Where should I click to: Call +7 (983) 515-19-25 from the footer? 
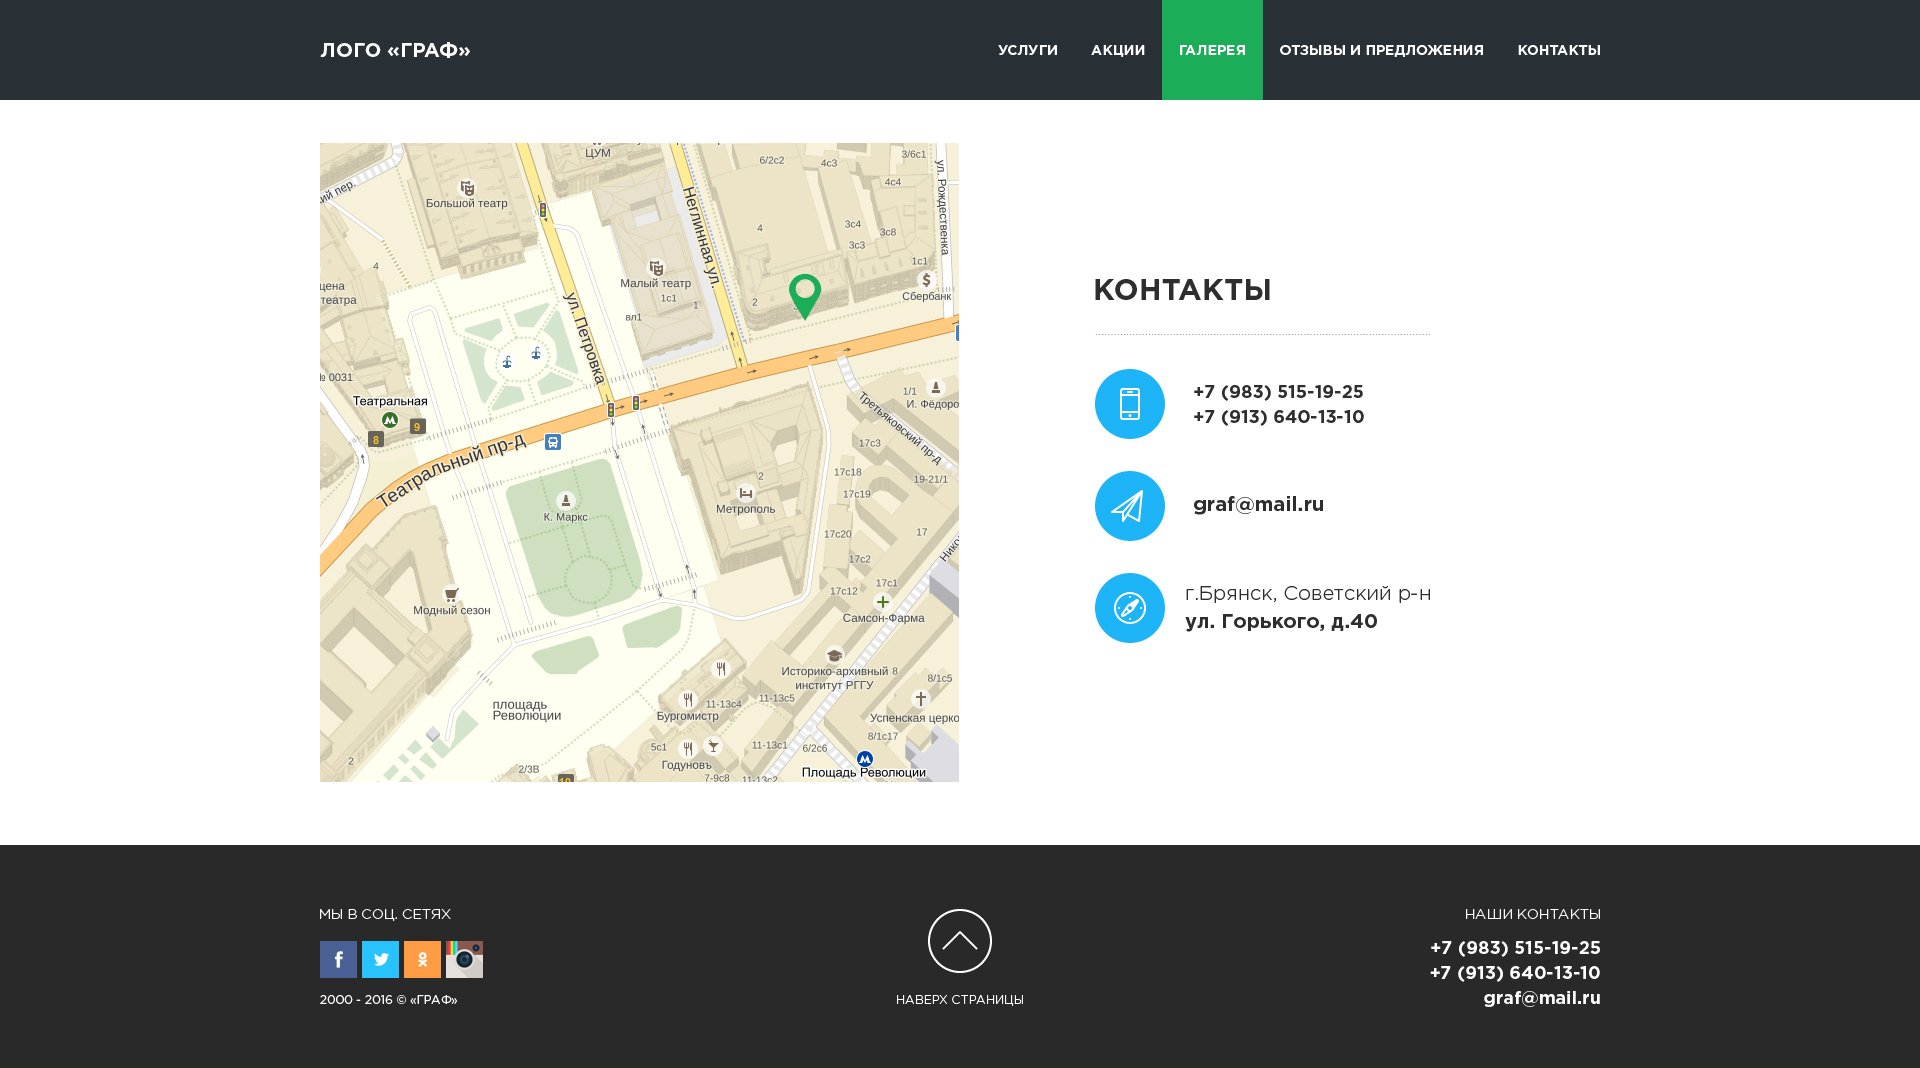click(1515, 947)
